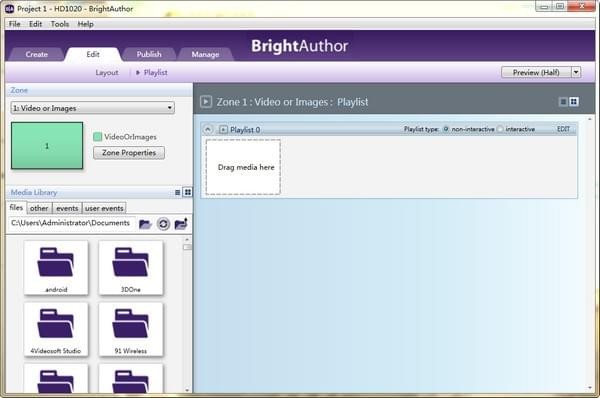This screenshot has width=600, height=398.
Task: Open the File menu
Action: [x=15, y=24]
